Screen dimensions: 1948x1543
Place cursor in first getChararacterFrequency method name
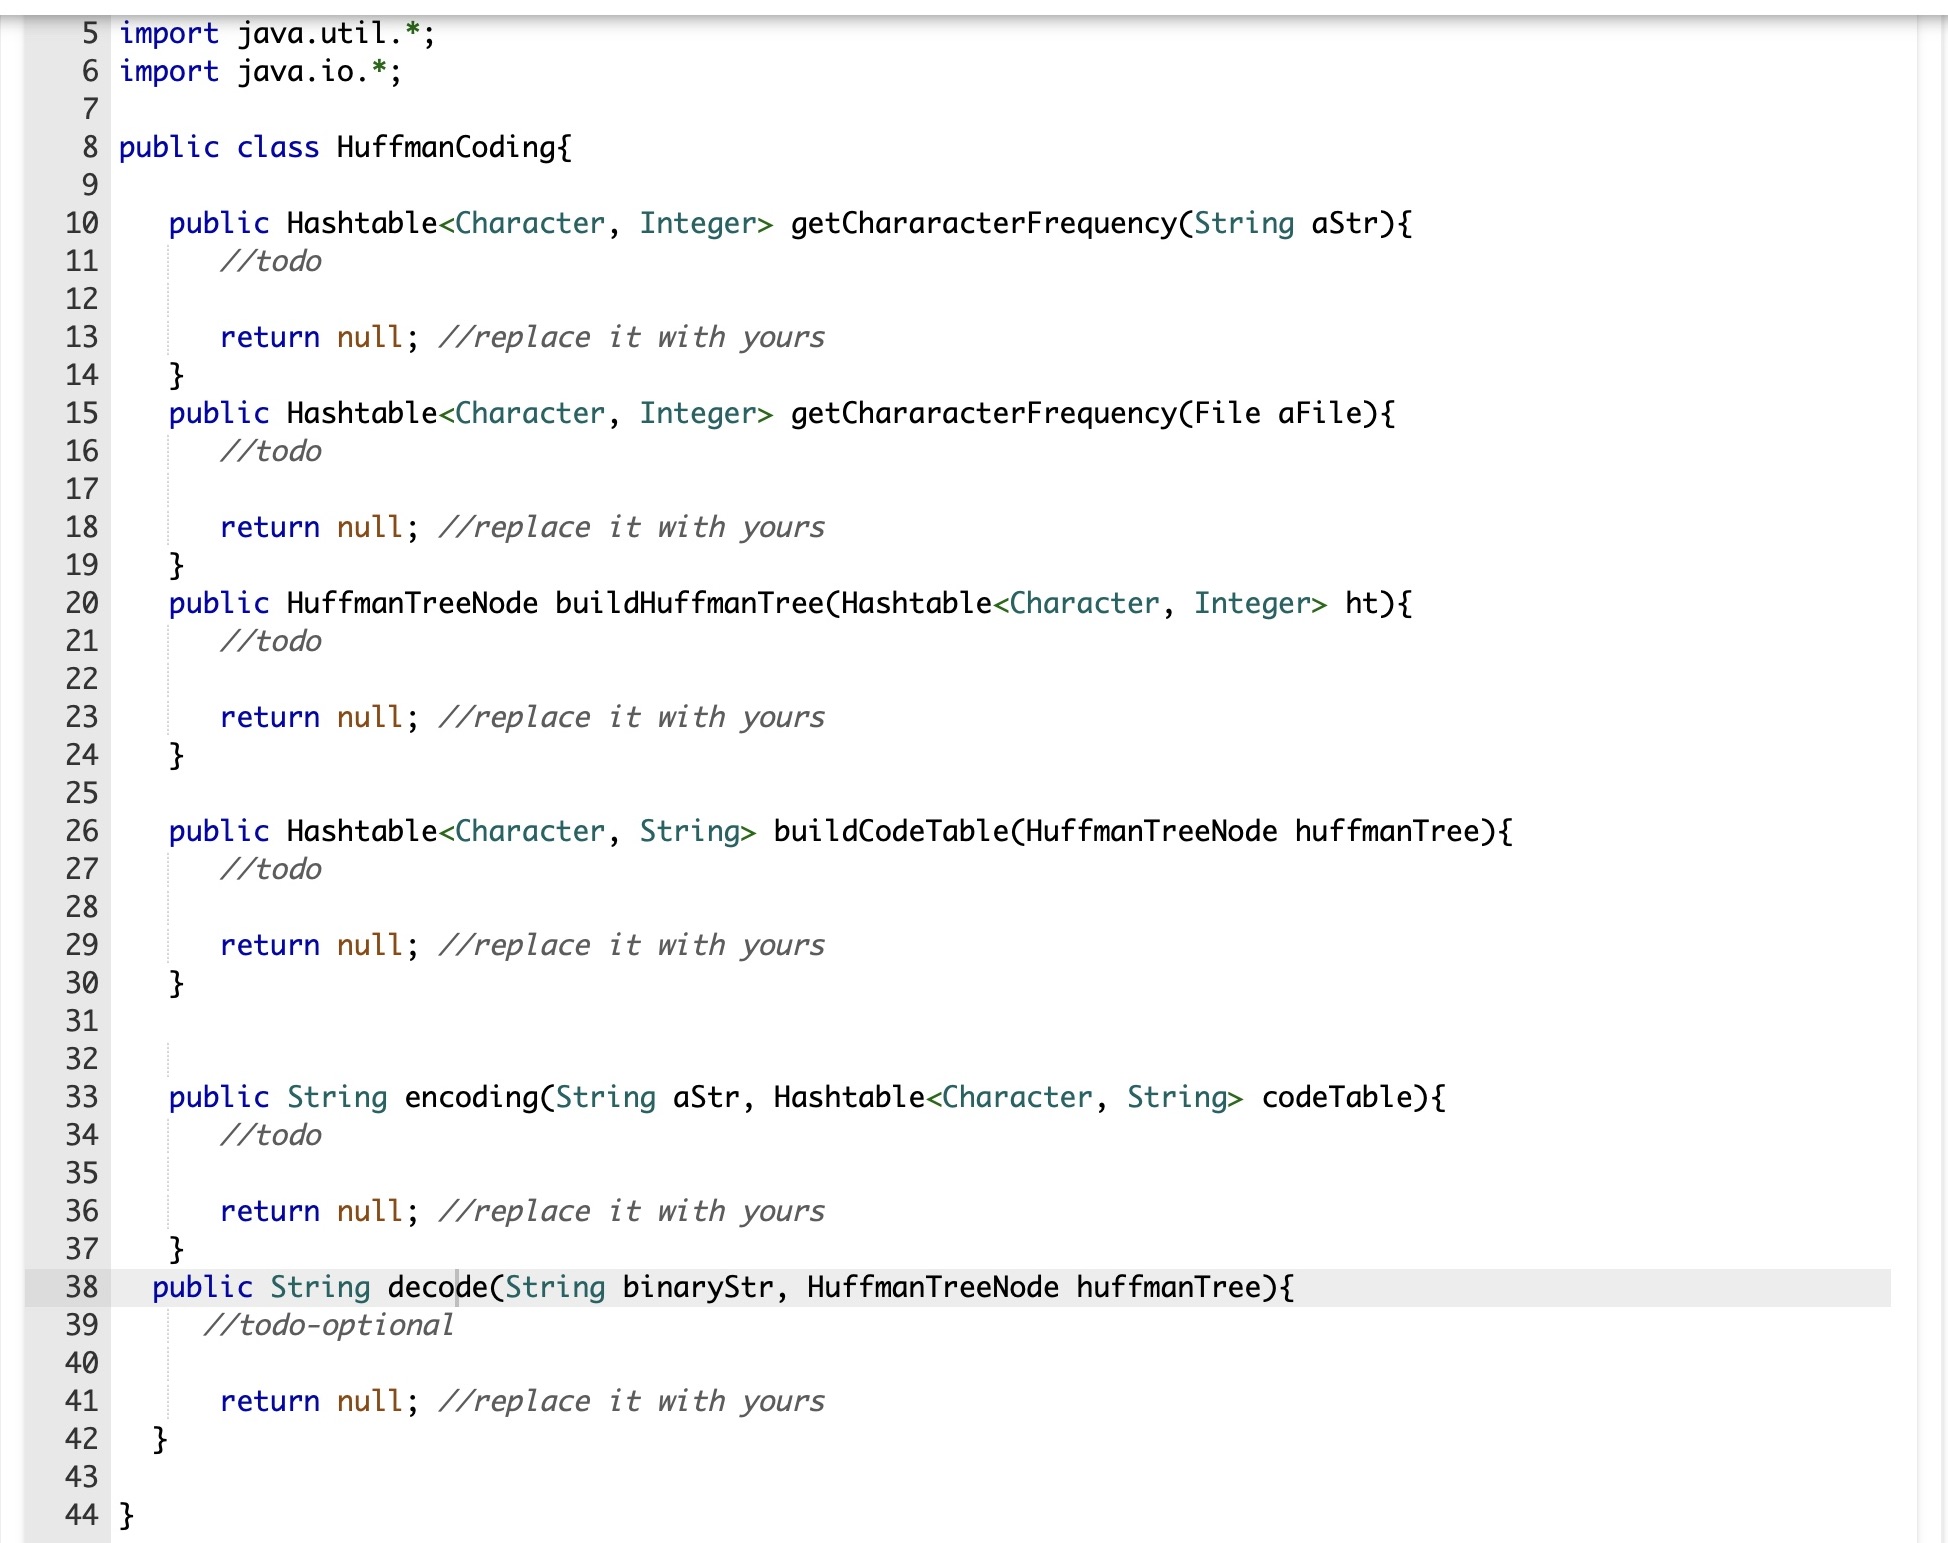983,223
